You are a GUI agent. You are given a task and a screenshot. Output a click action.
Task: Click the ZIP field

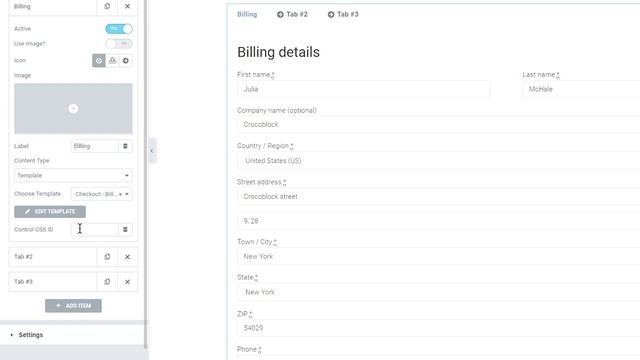438,328
